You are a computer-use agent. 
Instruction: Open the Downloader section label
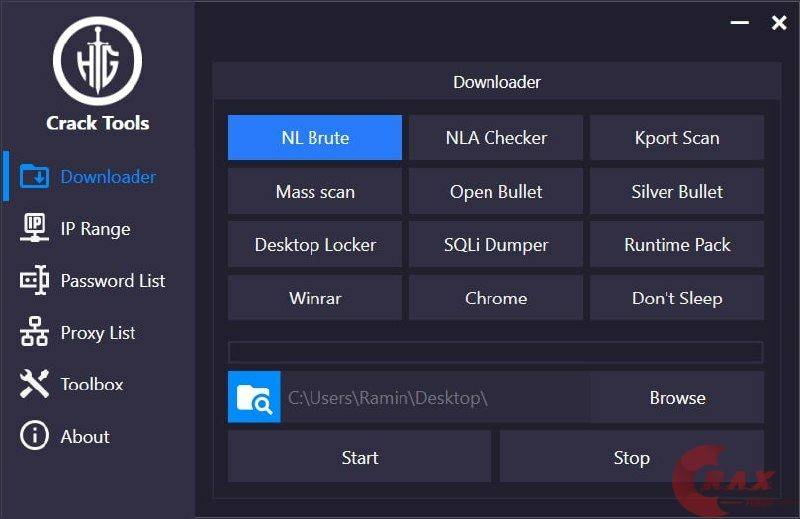tap(108, 177)
